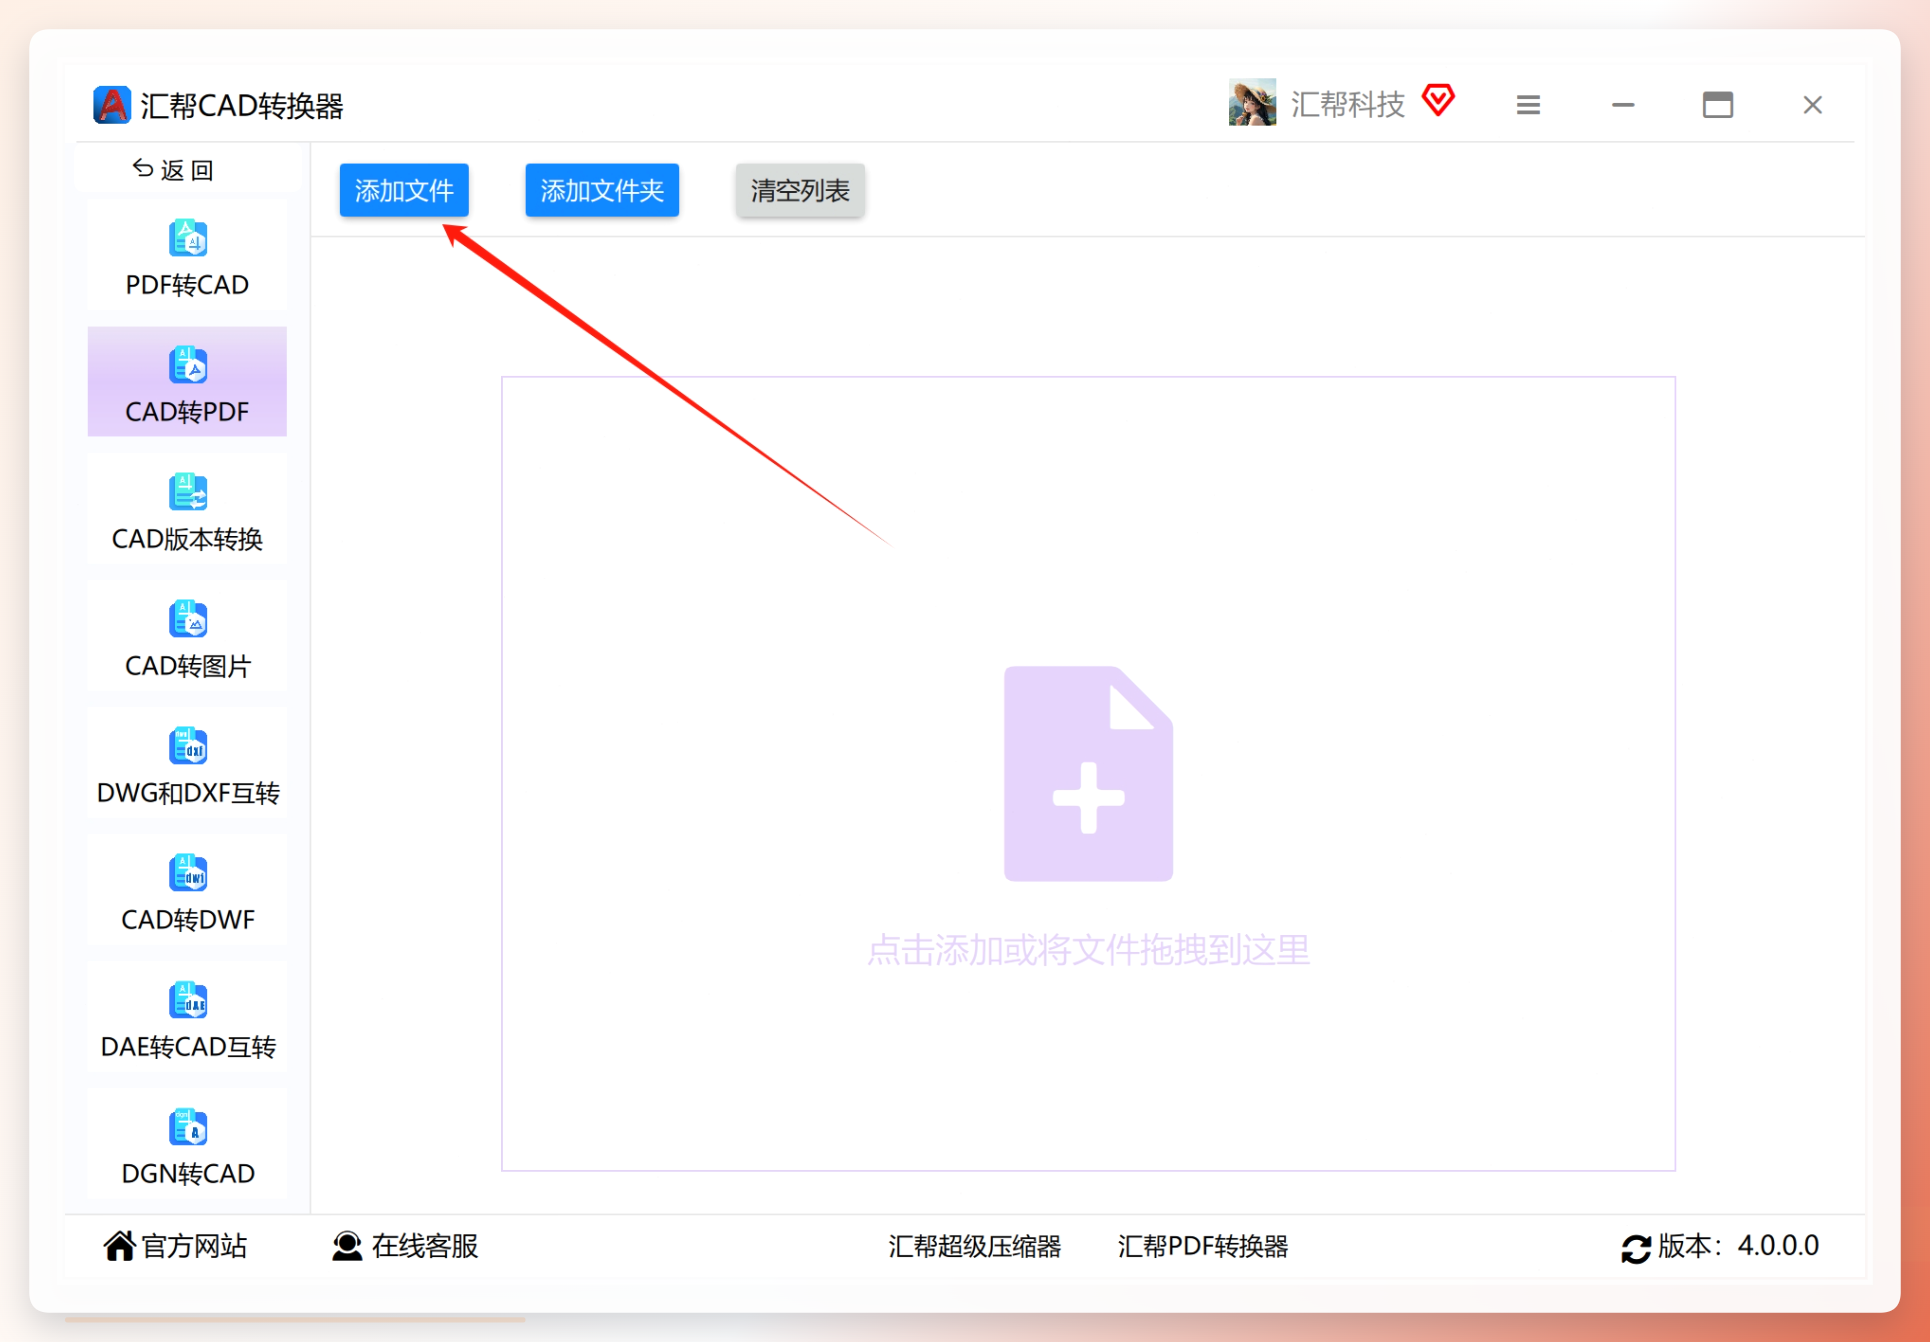
Task: Open the hamburger menu icon
Action: pyautogui.click(x=1528, y=105)
